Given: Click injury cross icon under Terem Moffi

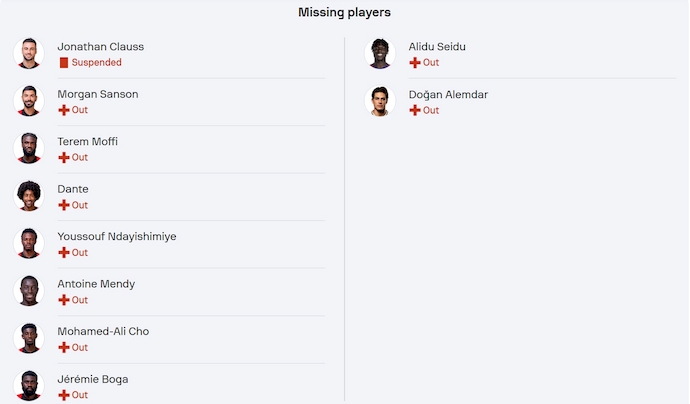Looking at the screenshot, I should click(64, 157).
